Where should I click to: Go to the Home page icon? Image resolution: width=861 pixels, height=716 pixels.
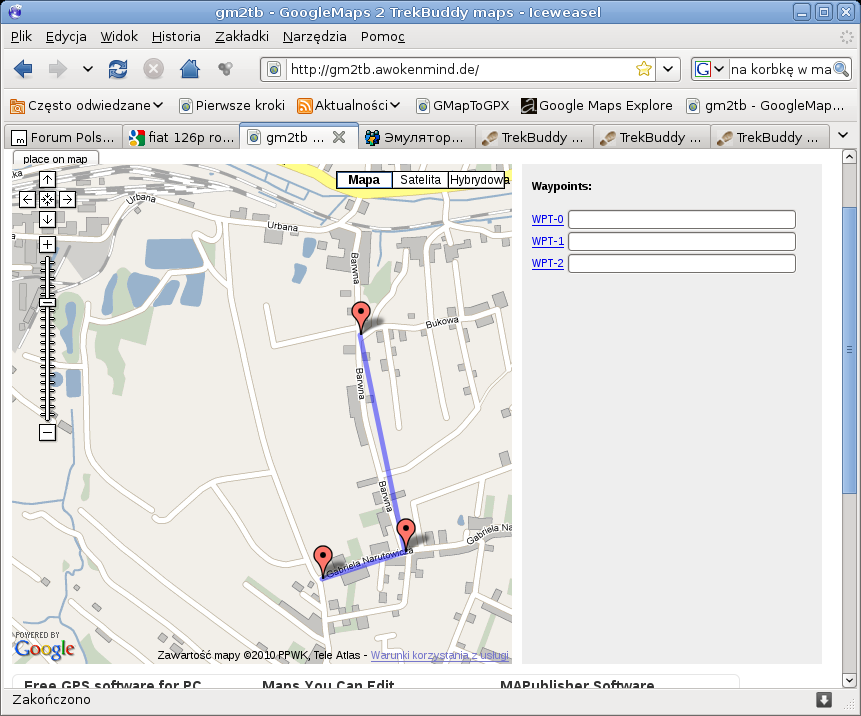pos(190,69)
